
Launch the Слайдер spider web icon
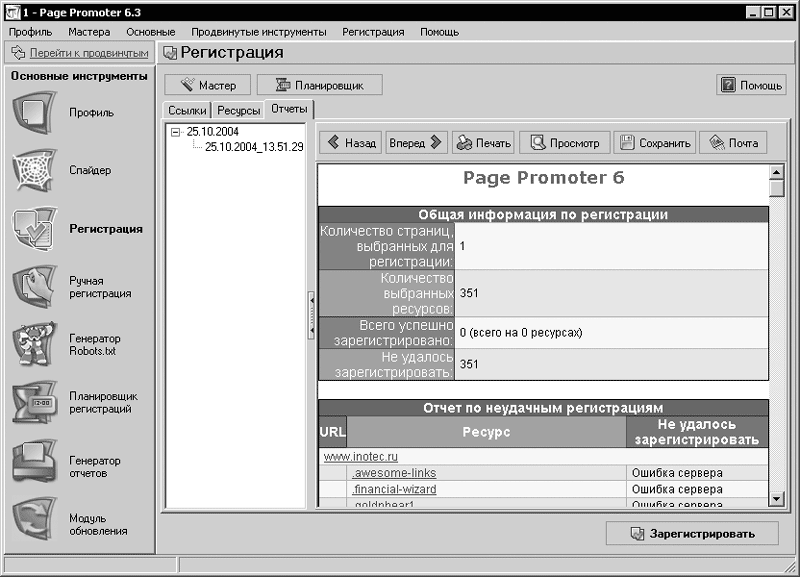click(x=34, y=170)
